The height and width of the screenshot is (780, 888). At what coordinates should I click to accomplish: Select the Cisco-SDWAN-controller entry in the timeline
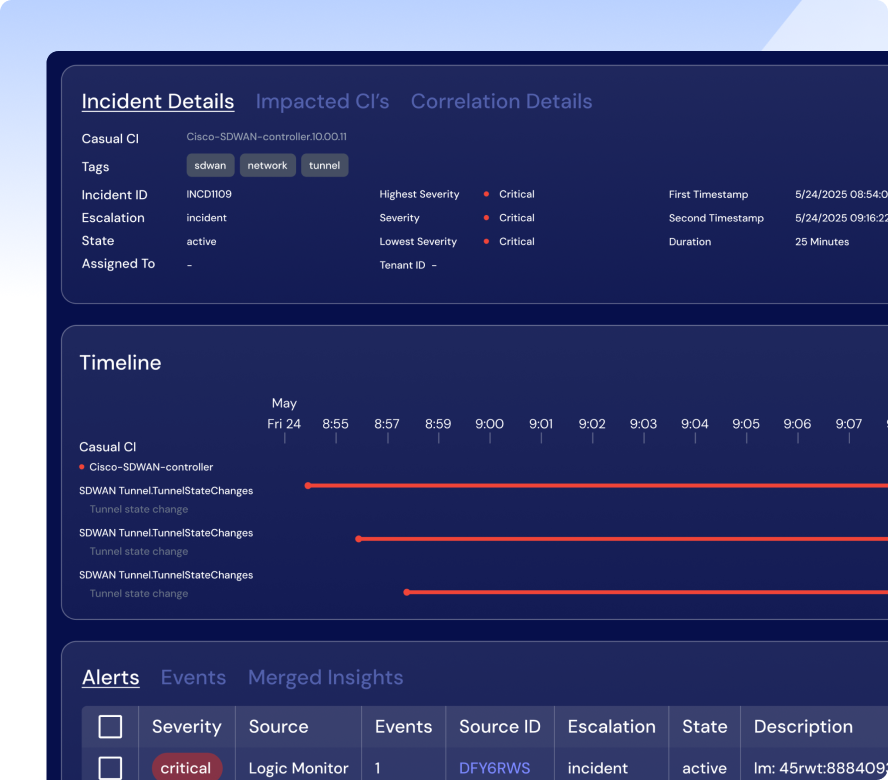(151, 467)
